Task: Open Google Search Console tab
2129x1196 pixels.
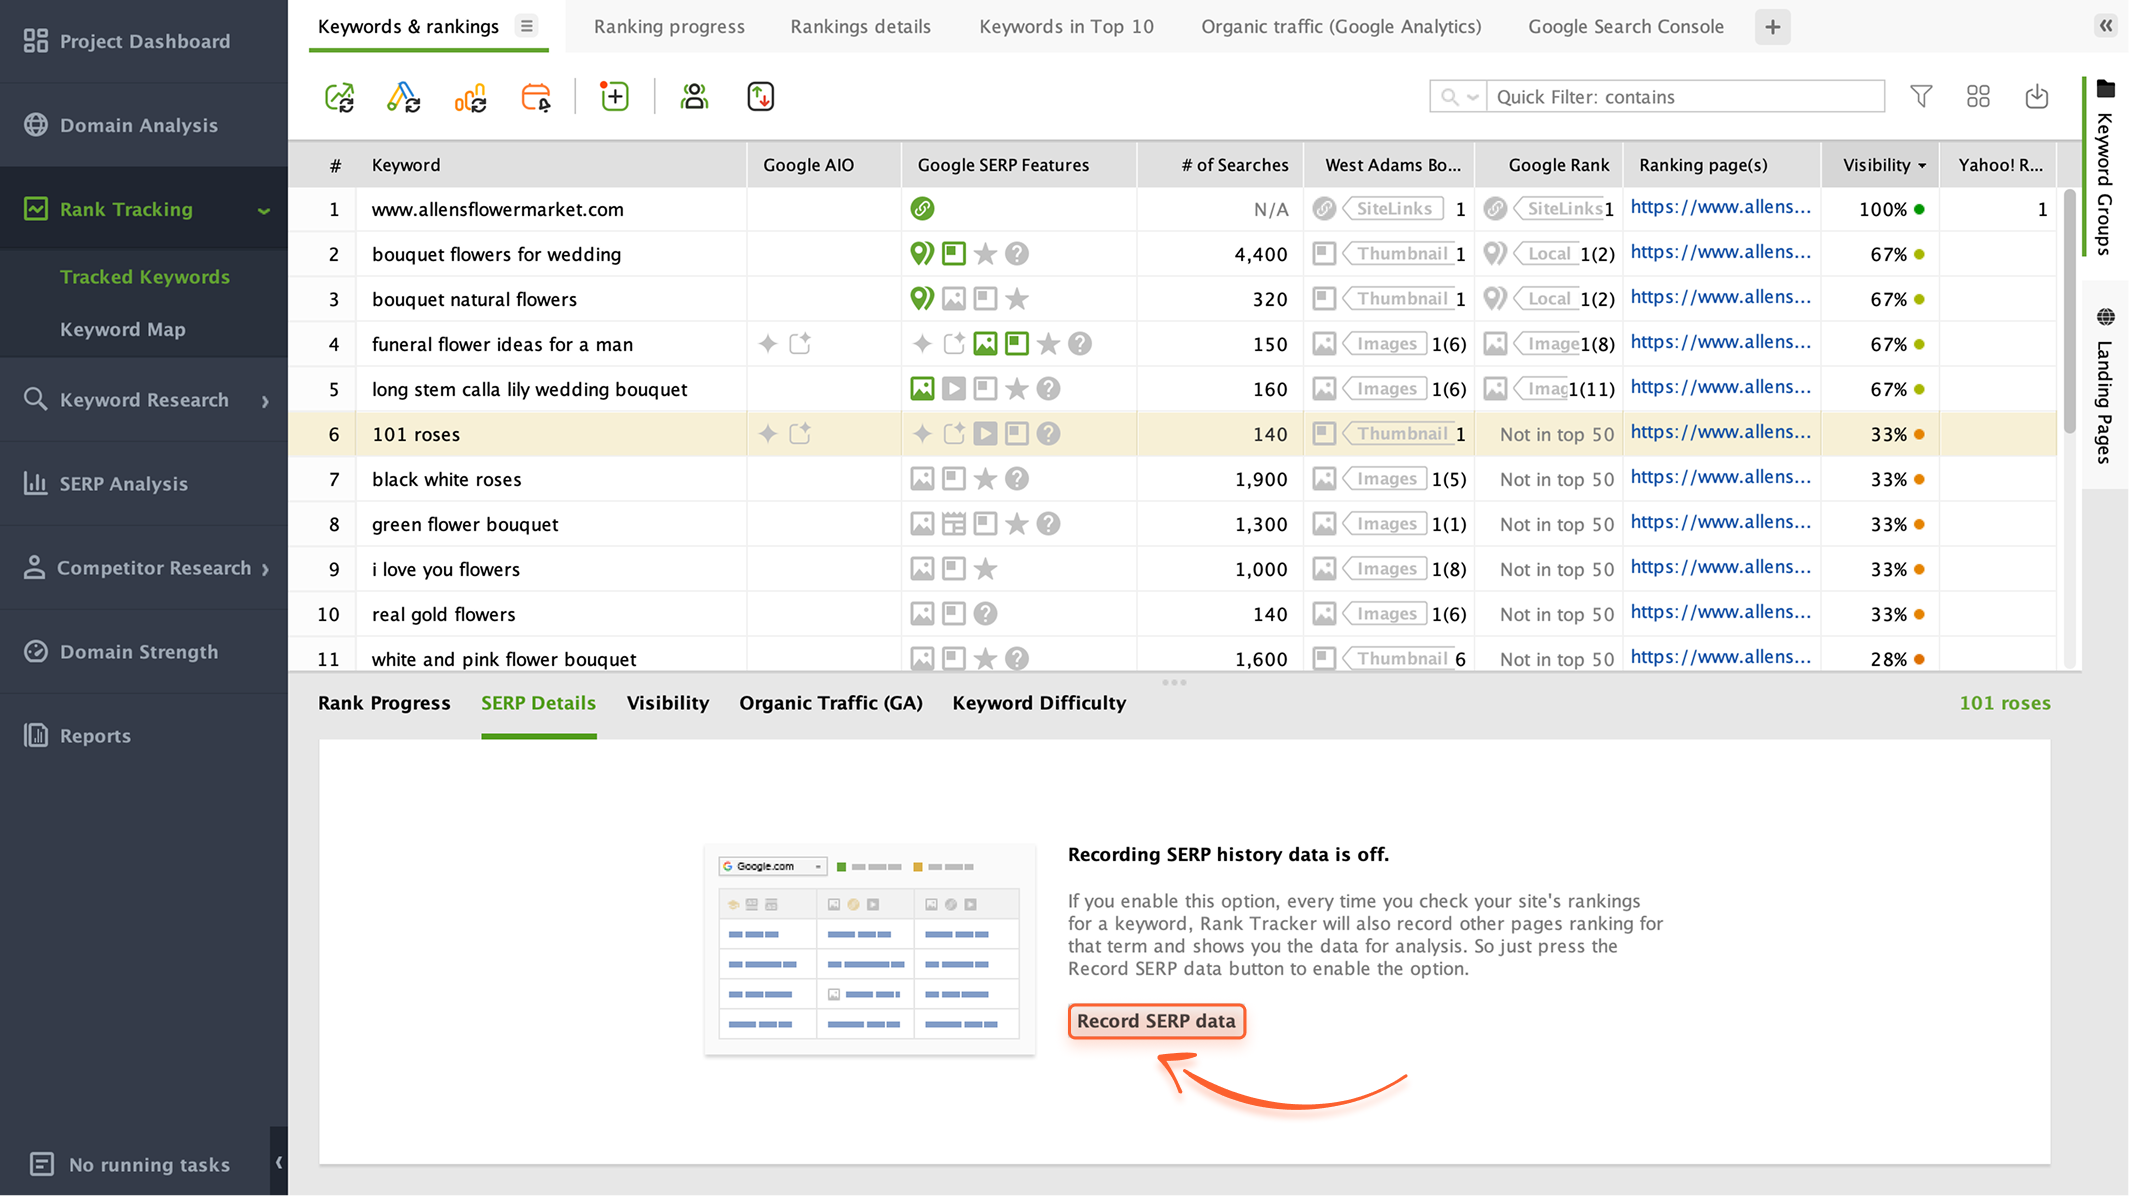Action: (1626, 27)
